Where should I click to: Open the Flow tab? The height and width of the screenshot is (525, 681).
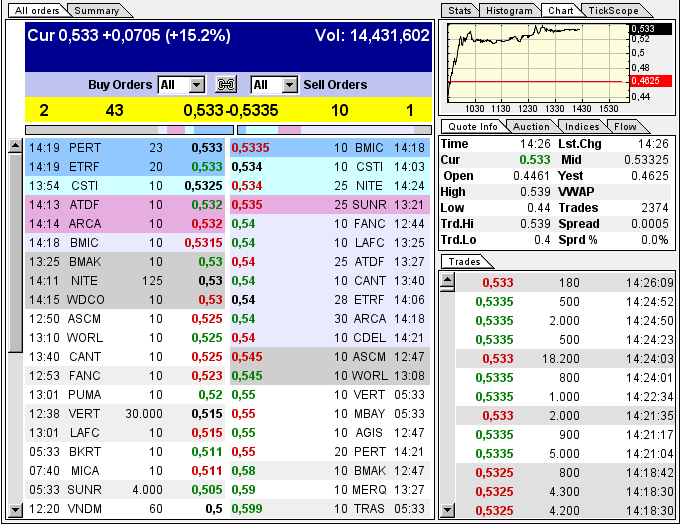click(x=625, y=127)
